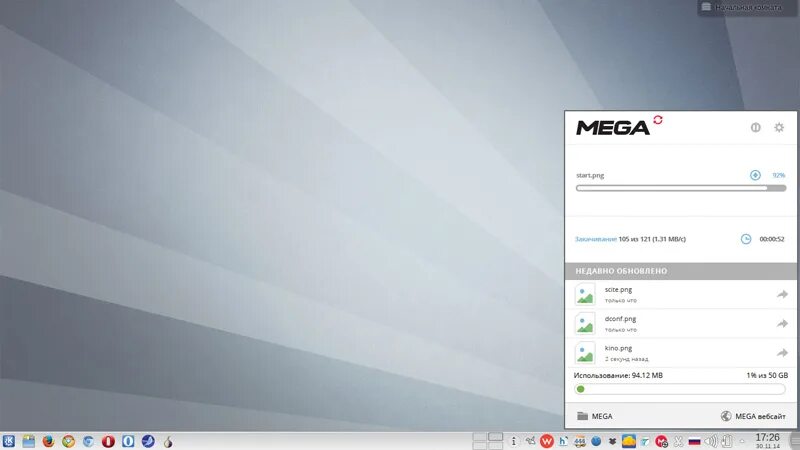Click "1% из 50 GB" quota text
Viewport: 800px width, 450px height.
[767, 375]
